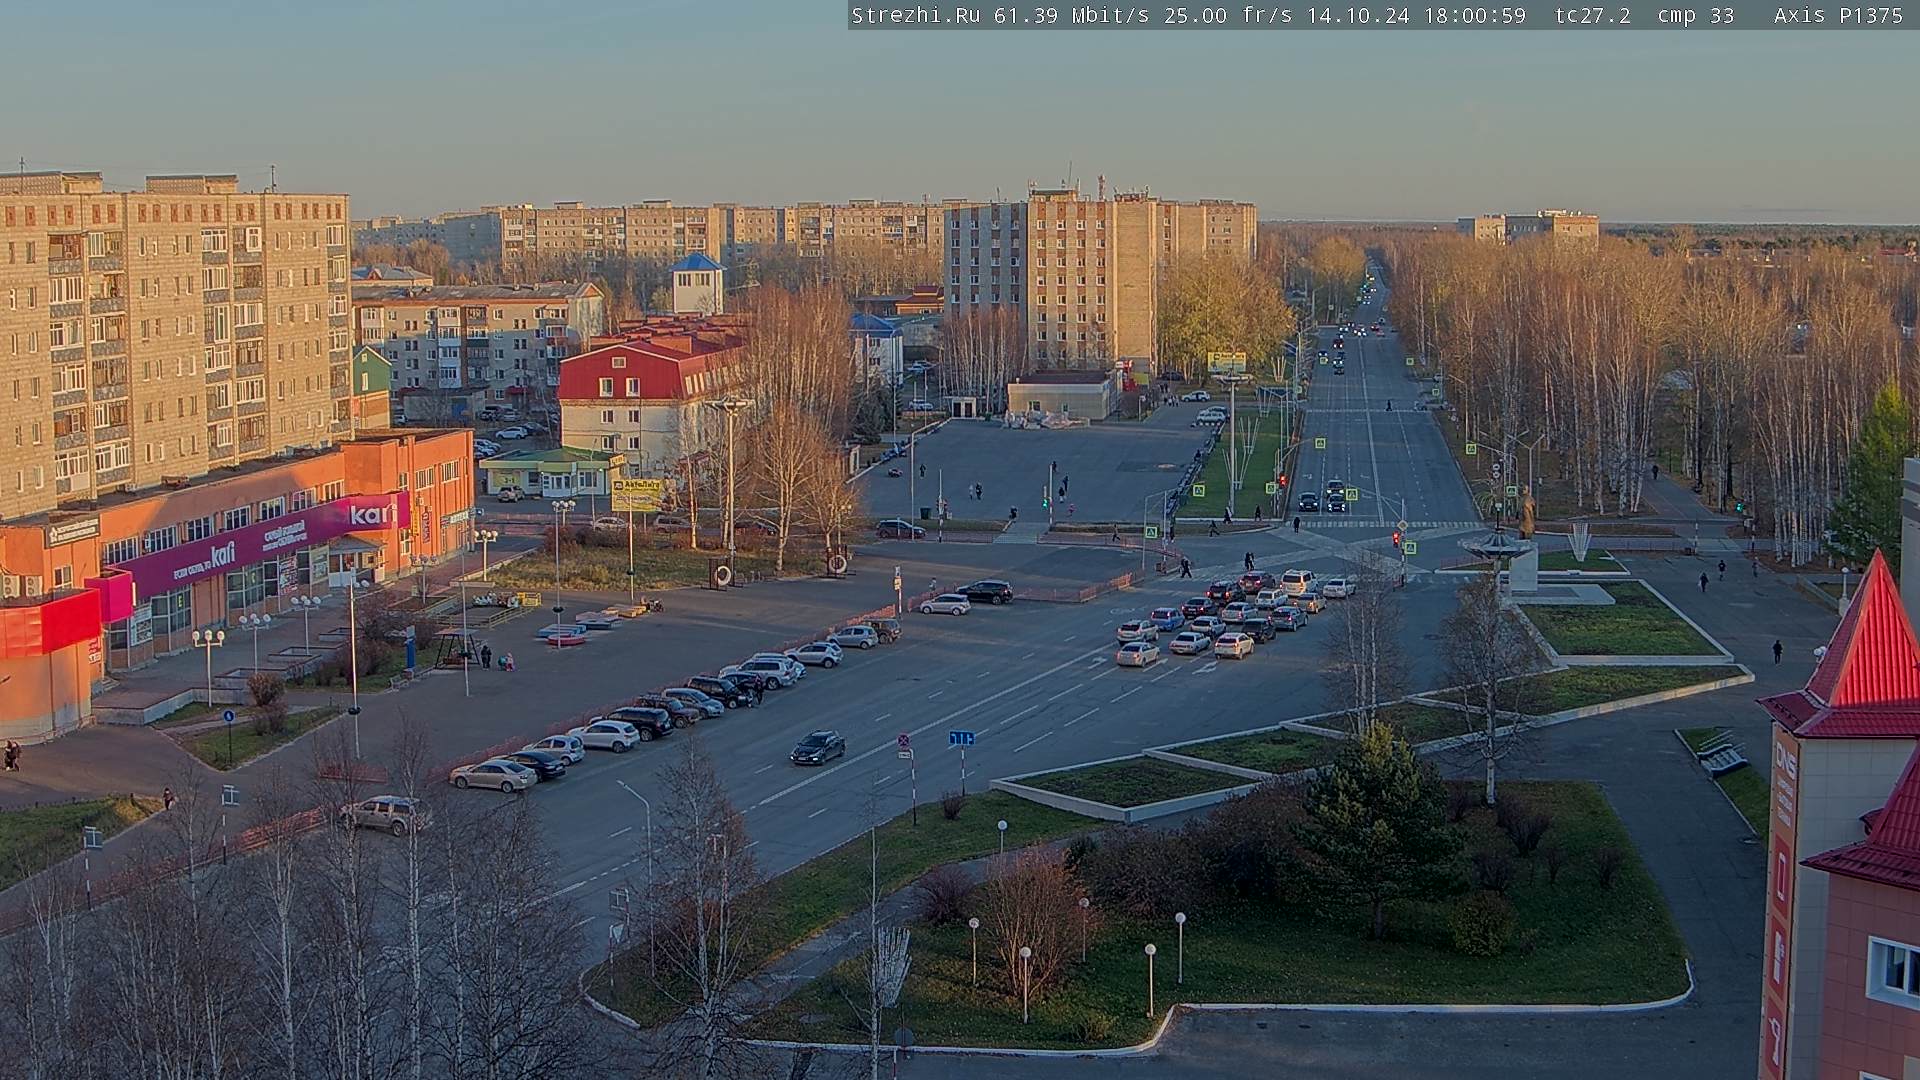Click the Strezhi.Ru overlay label
Screen dimensions: 1920x1080
(915, 15)
